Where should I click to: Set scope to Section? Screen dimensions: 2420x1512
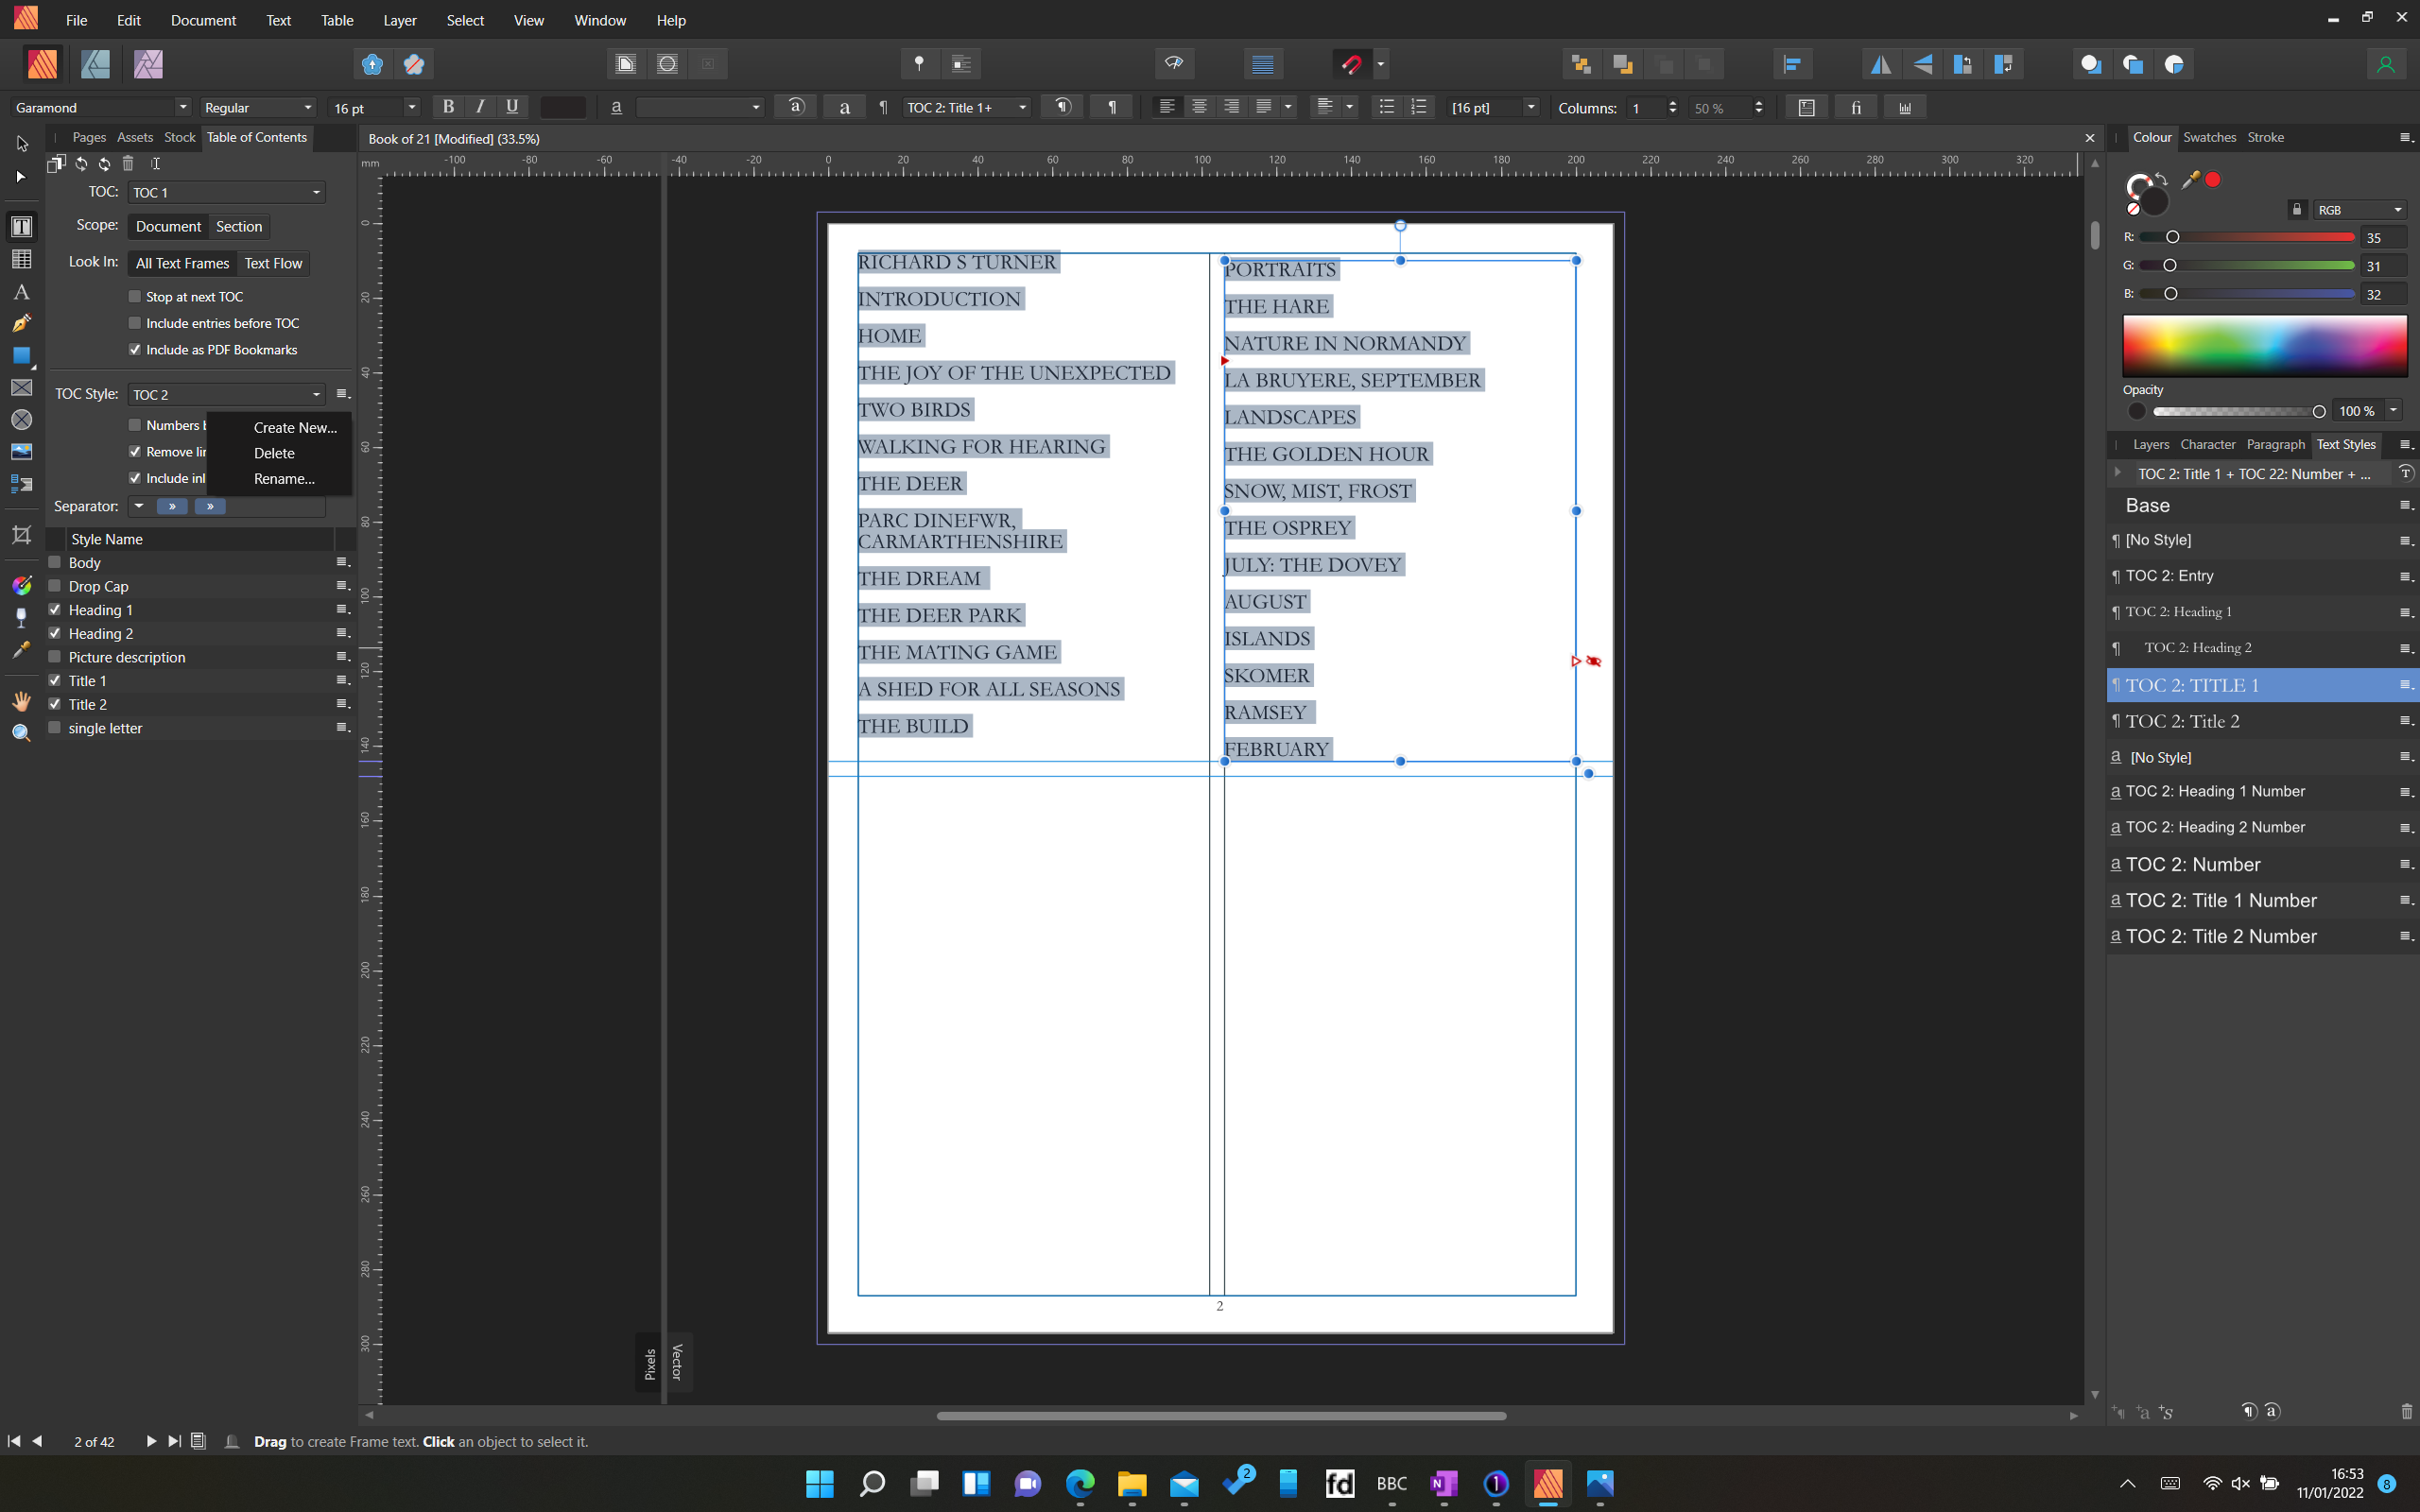[x=239, y=226]
